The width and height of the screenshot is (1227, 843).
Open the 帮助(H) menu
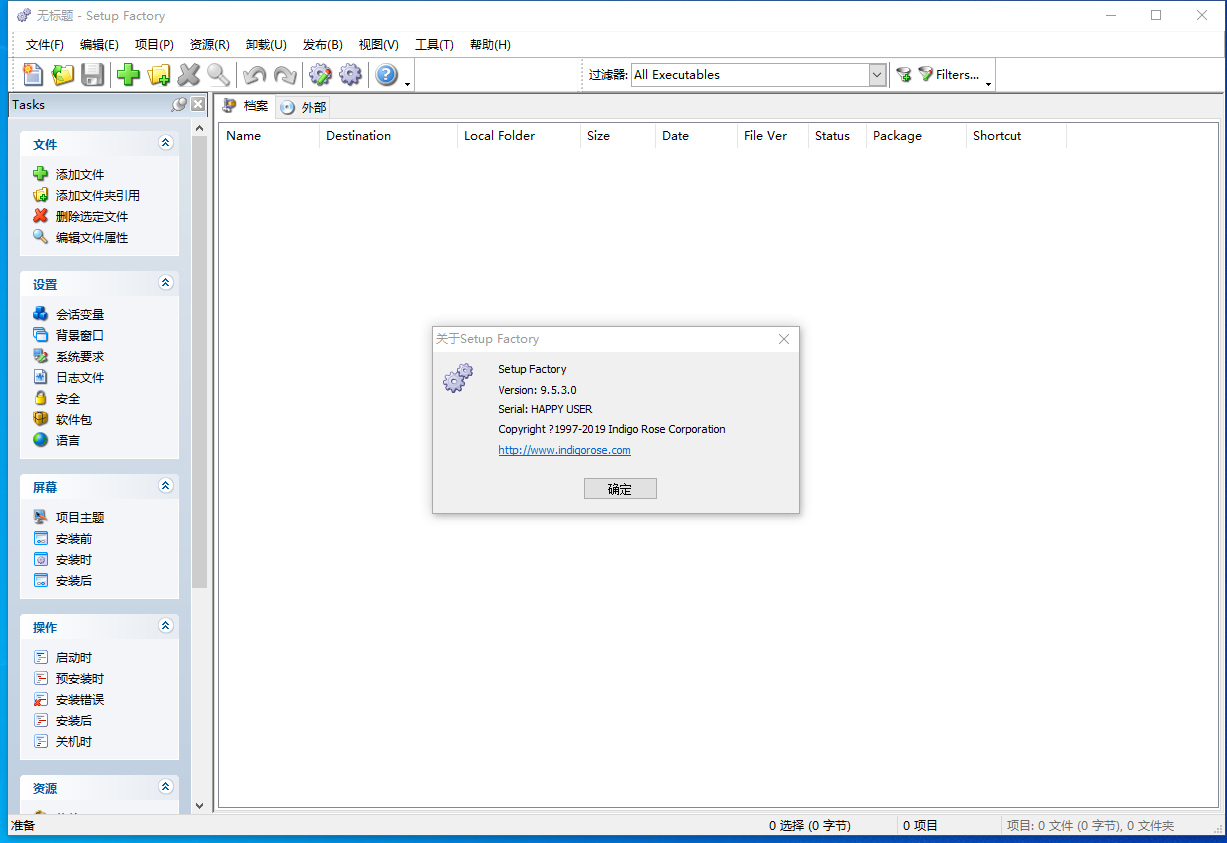[490, 45]
